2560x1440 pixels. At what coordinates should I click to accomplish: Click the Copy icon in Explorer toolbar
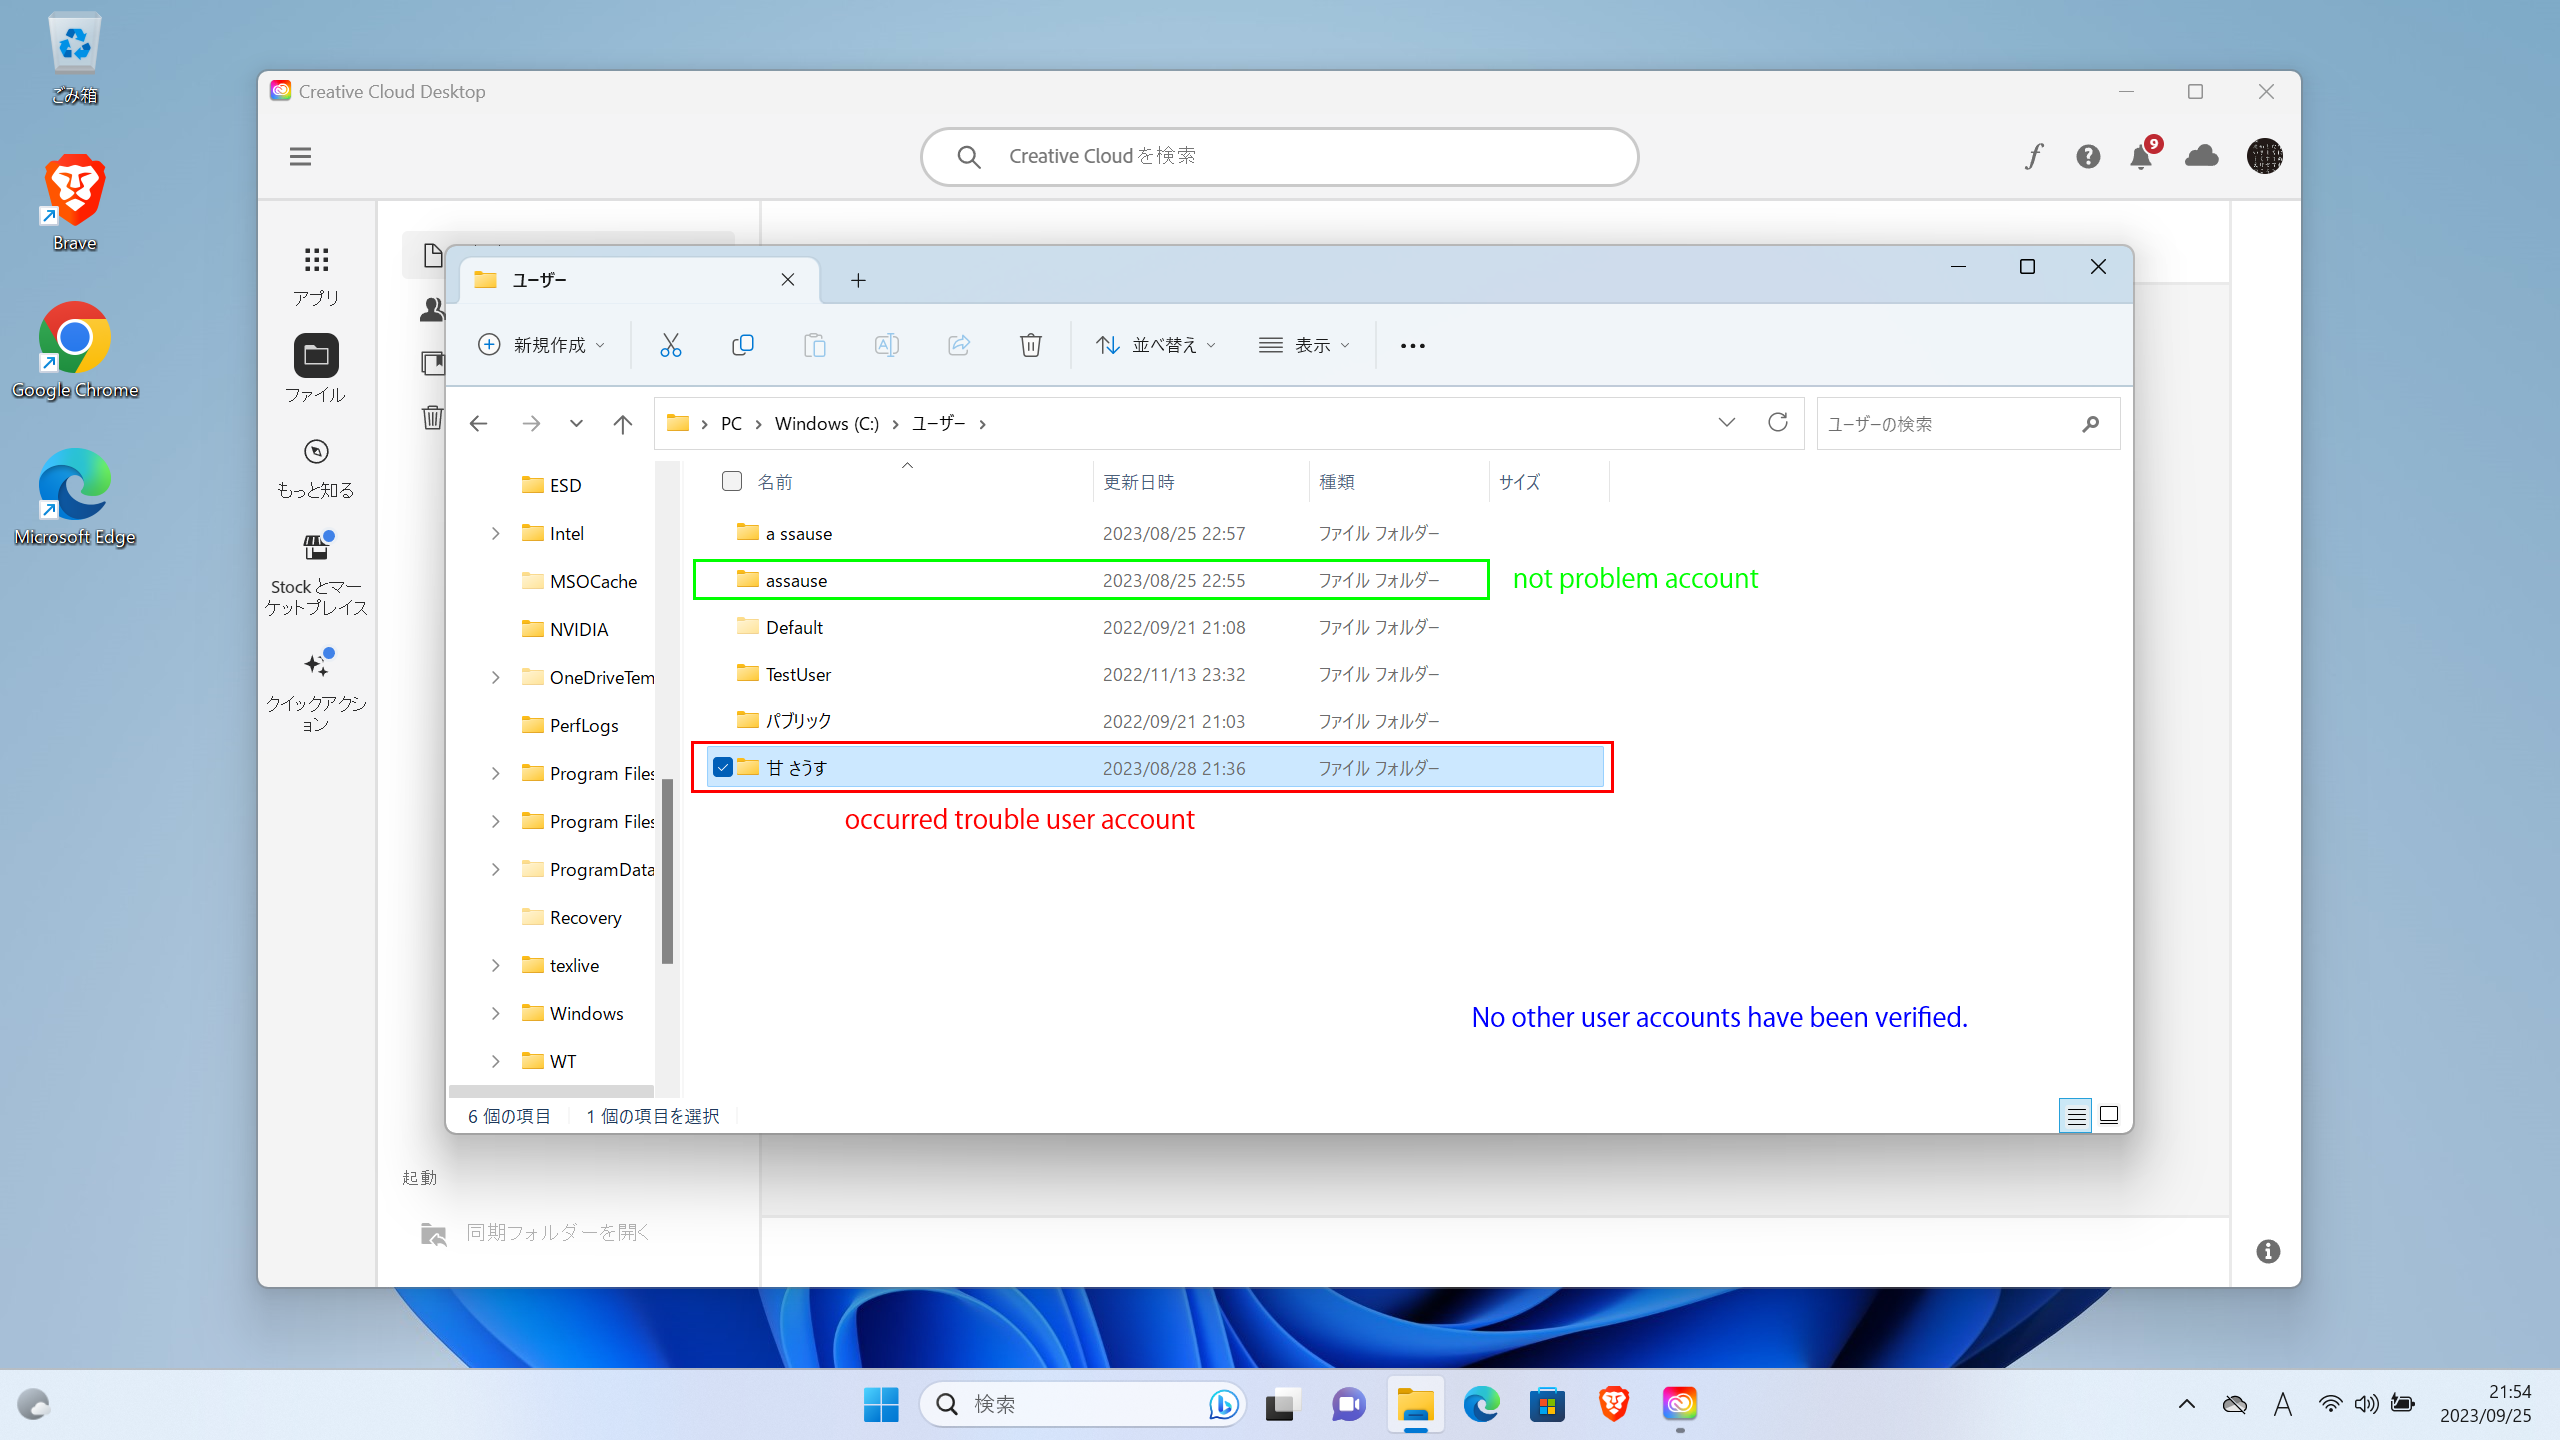pyautogui.click(x=742, y=345)
